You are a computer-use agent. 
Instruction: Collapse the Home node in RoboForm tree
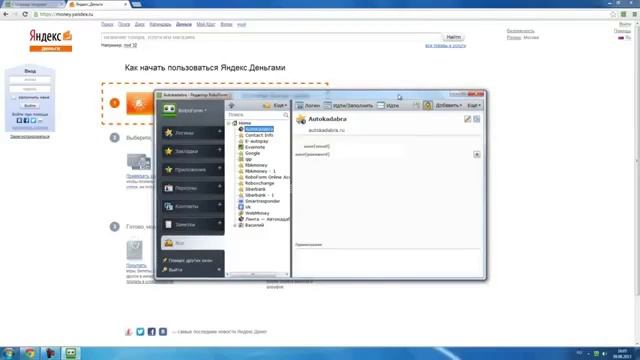pos(229,123)
